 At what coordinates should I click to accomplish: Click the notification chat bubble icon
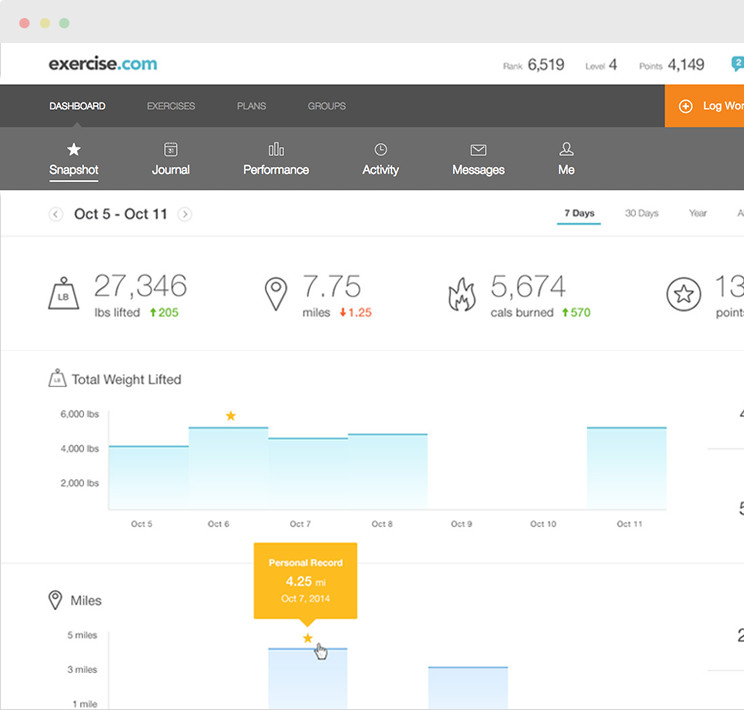(x=737, y=64)
